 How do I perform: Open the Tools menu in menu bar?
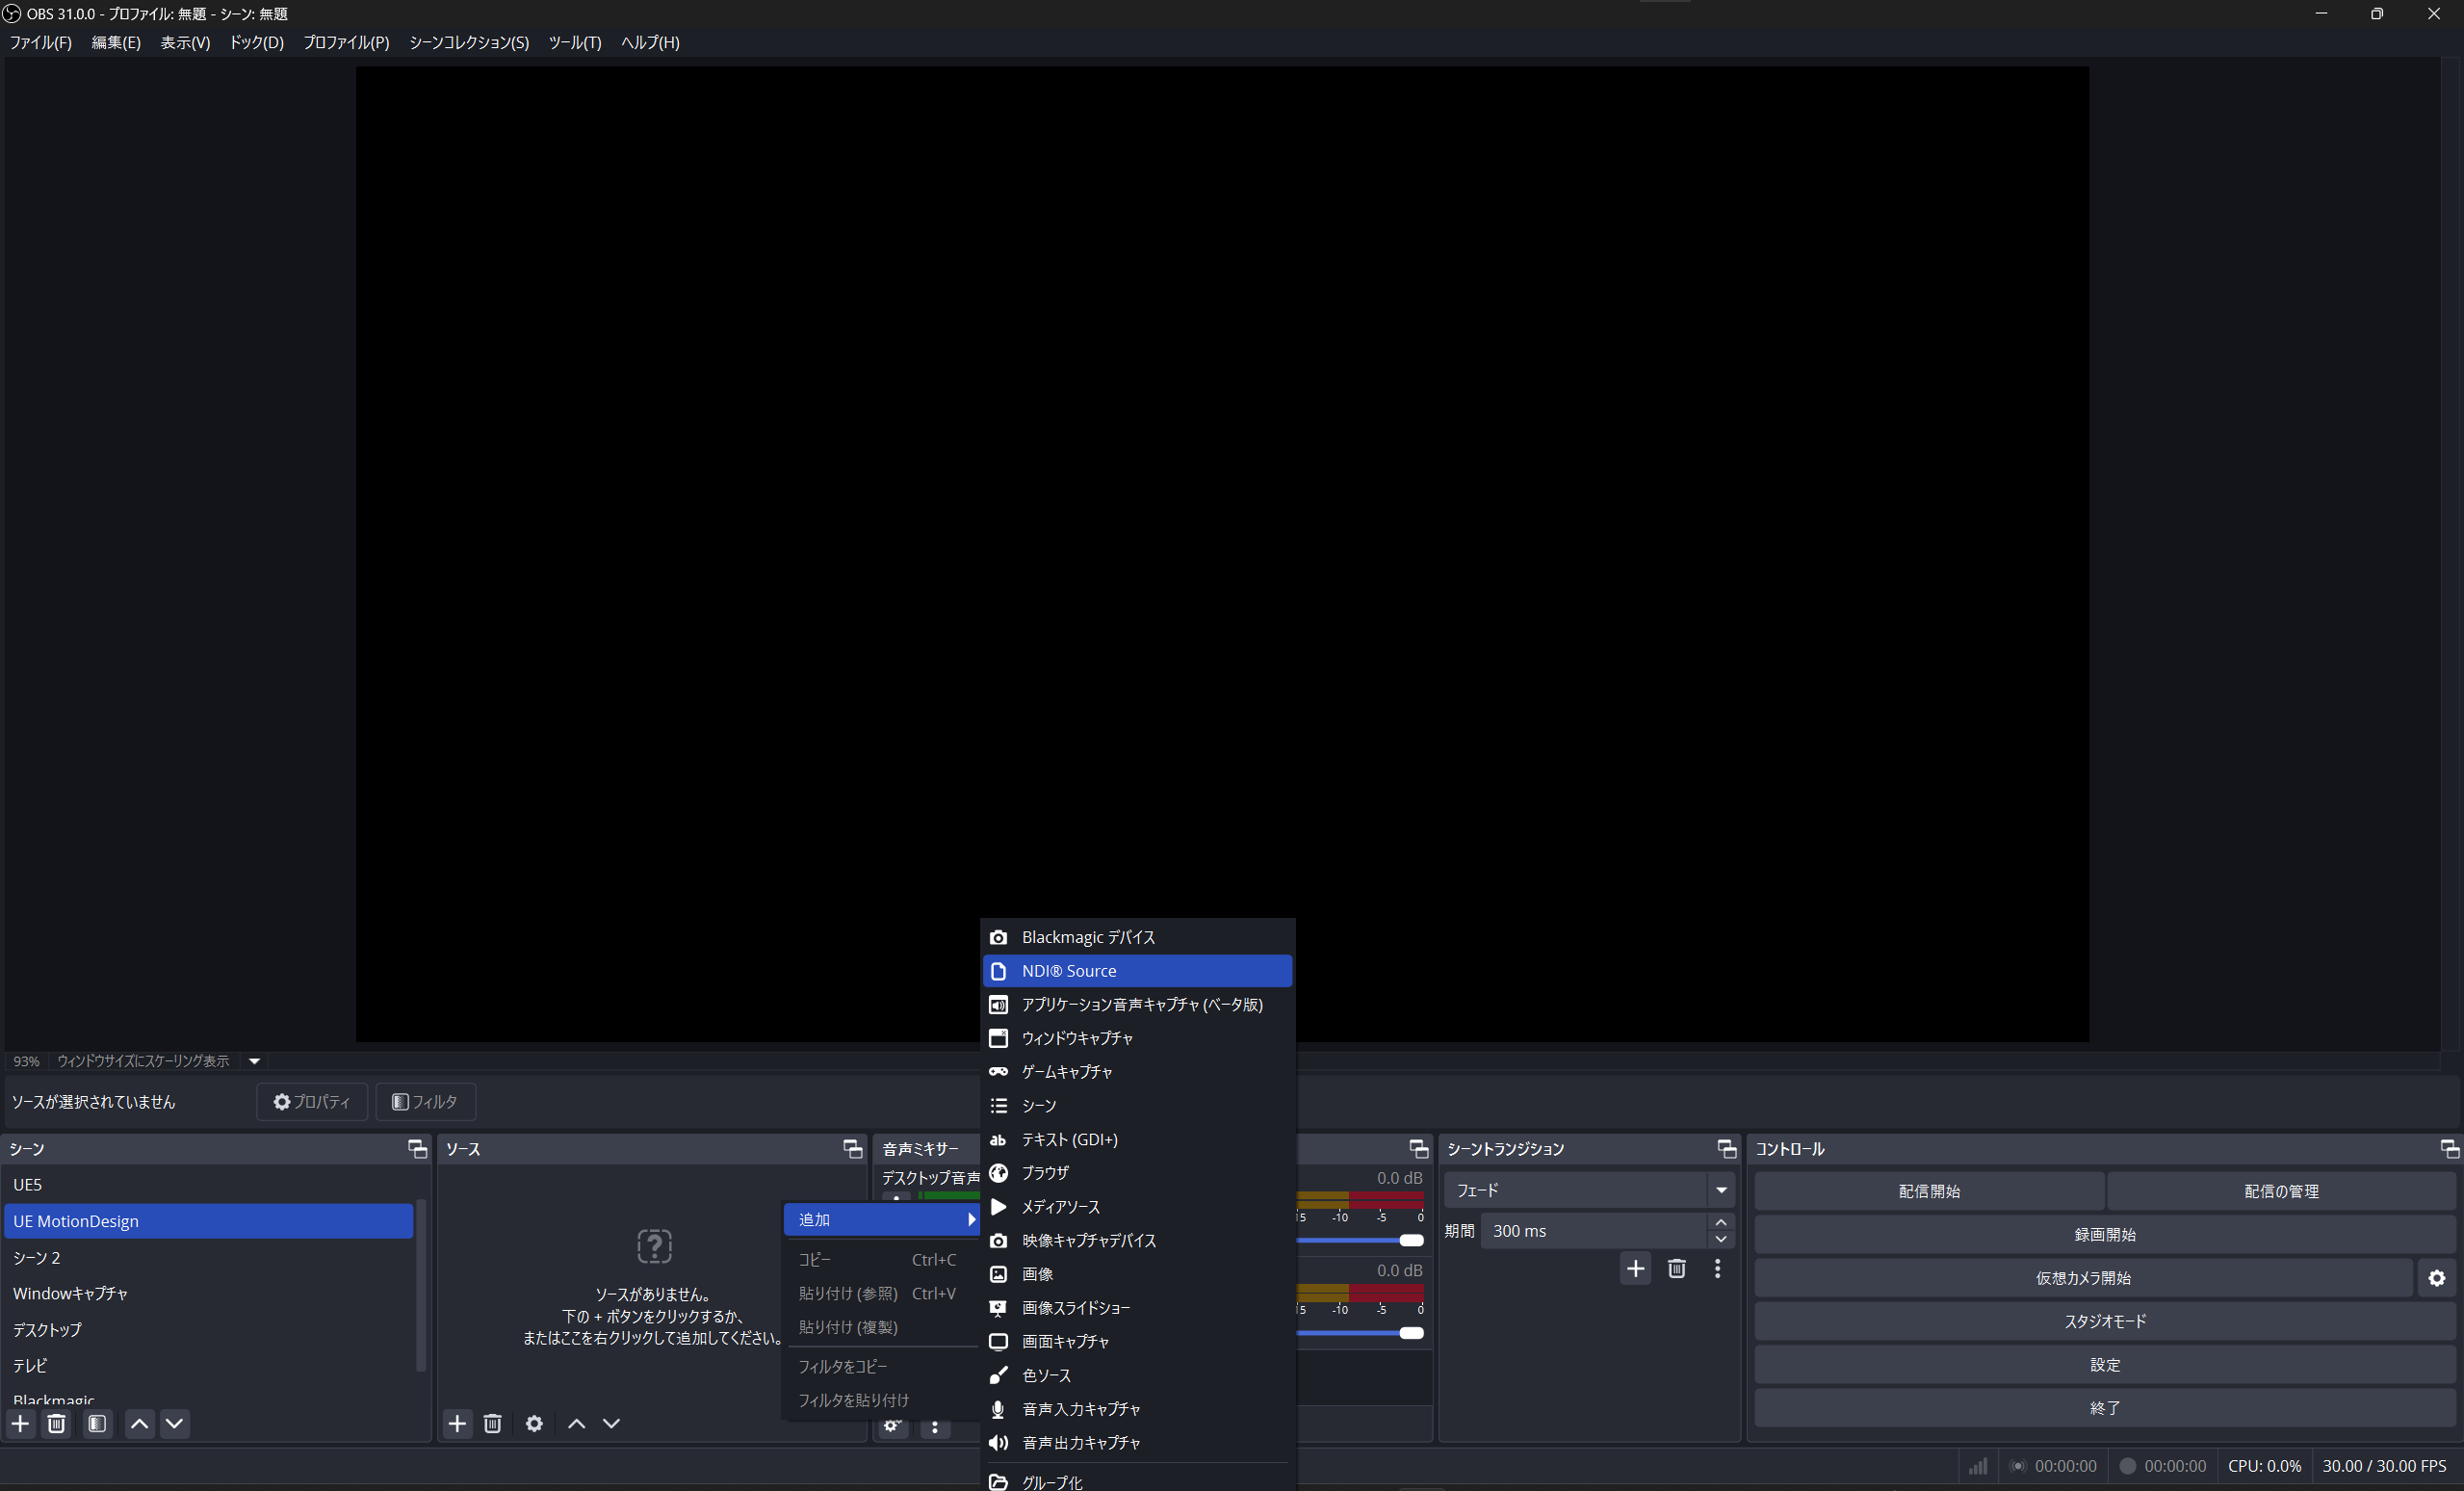[574, 42]
